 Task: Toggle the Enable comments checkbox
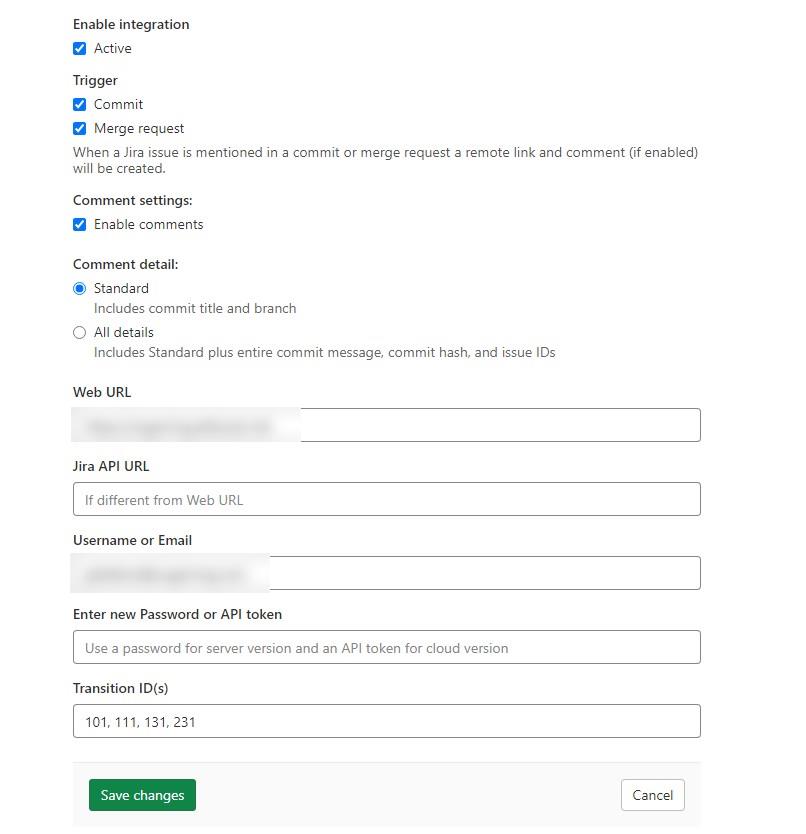80,224
